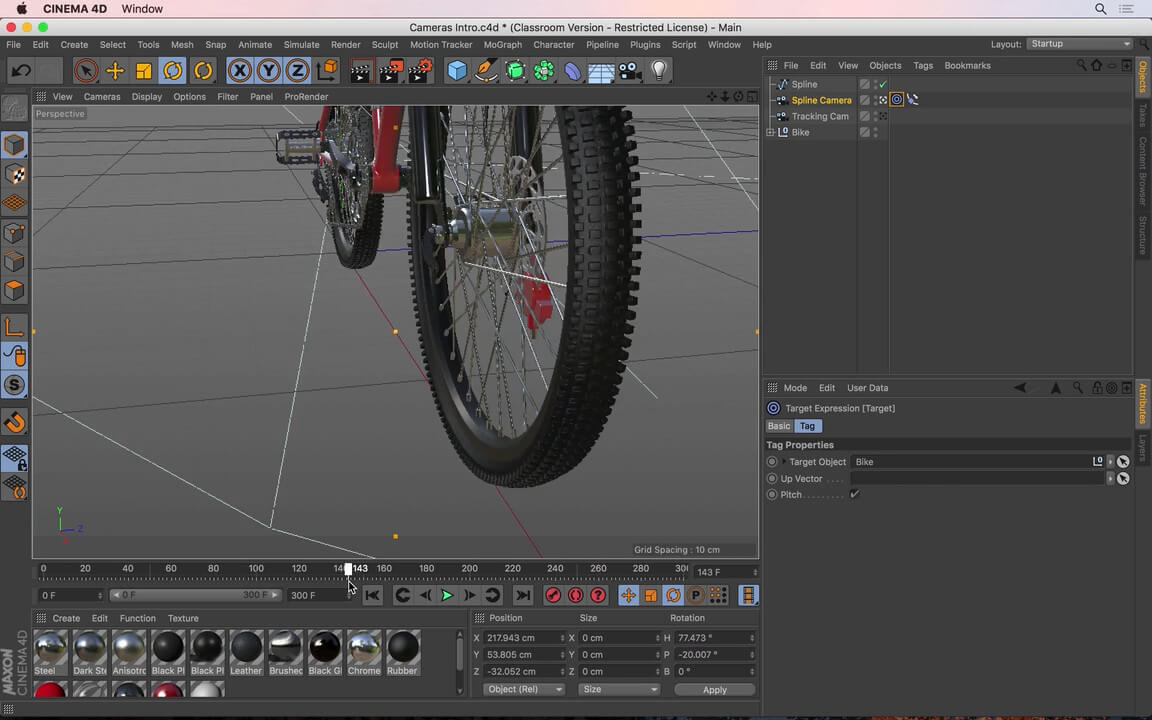Expand the Bike object hierarchy
Image resolution: width=1152 pixels, height=720 pixels.
coord(771,132)
